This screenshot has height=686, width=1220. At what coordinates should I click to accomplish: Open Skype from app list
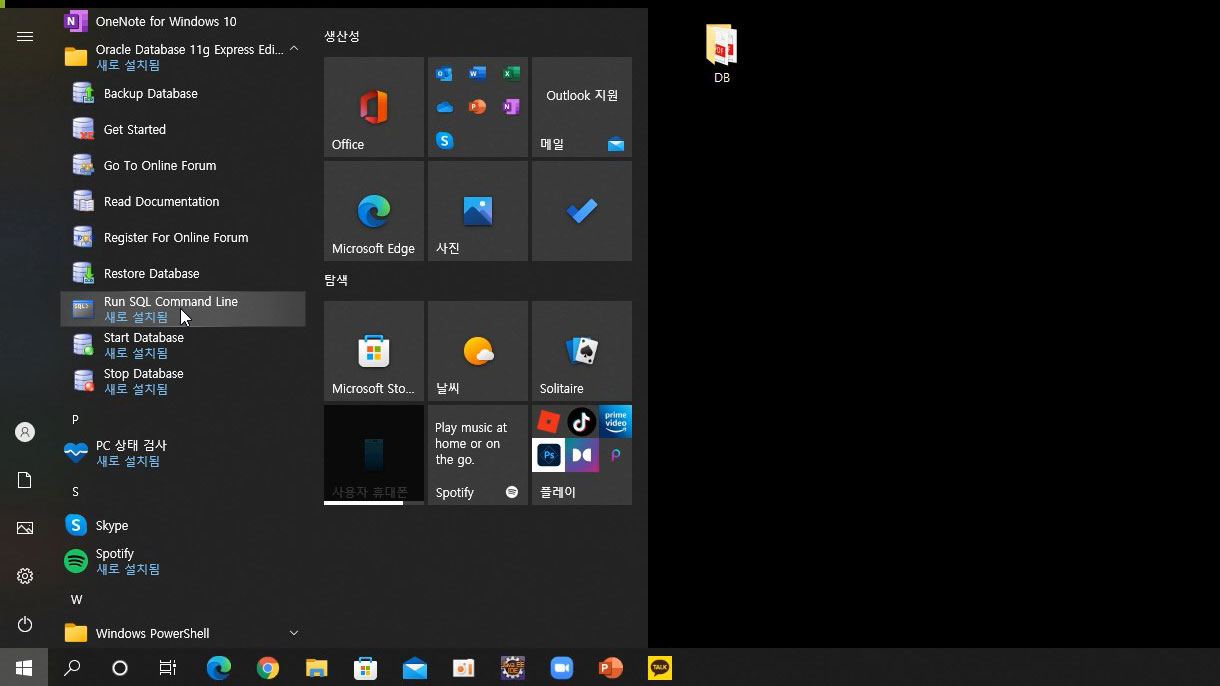(183, 525)
